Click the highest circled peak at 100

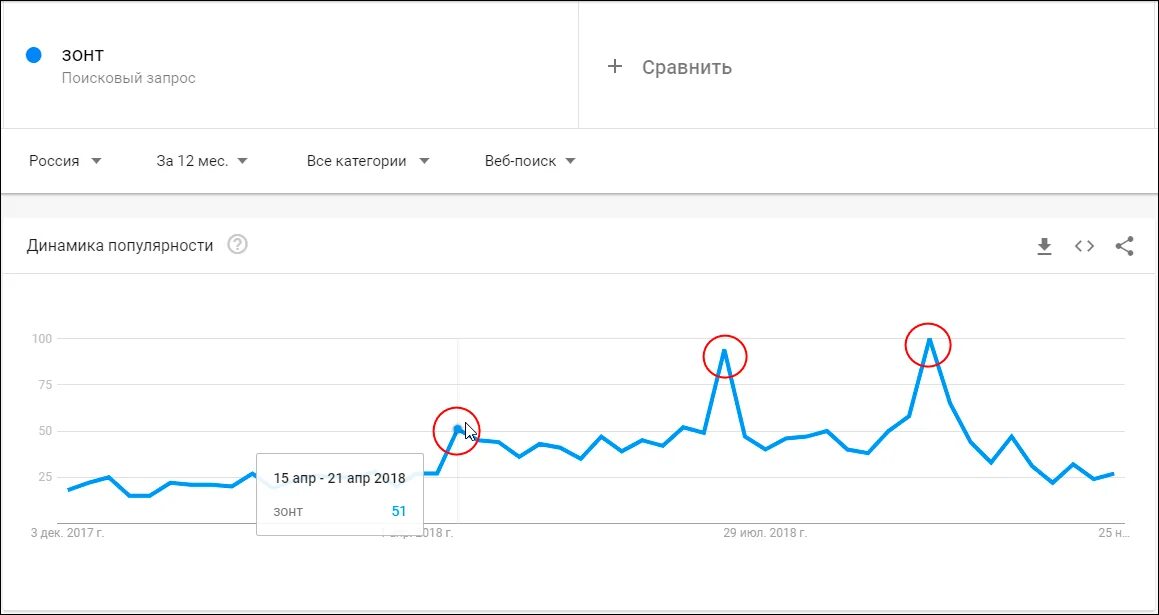pyautogui.click(x=928, y=344)
